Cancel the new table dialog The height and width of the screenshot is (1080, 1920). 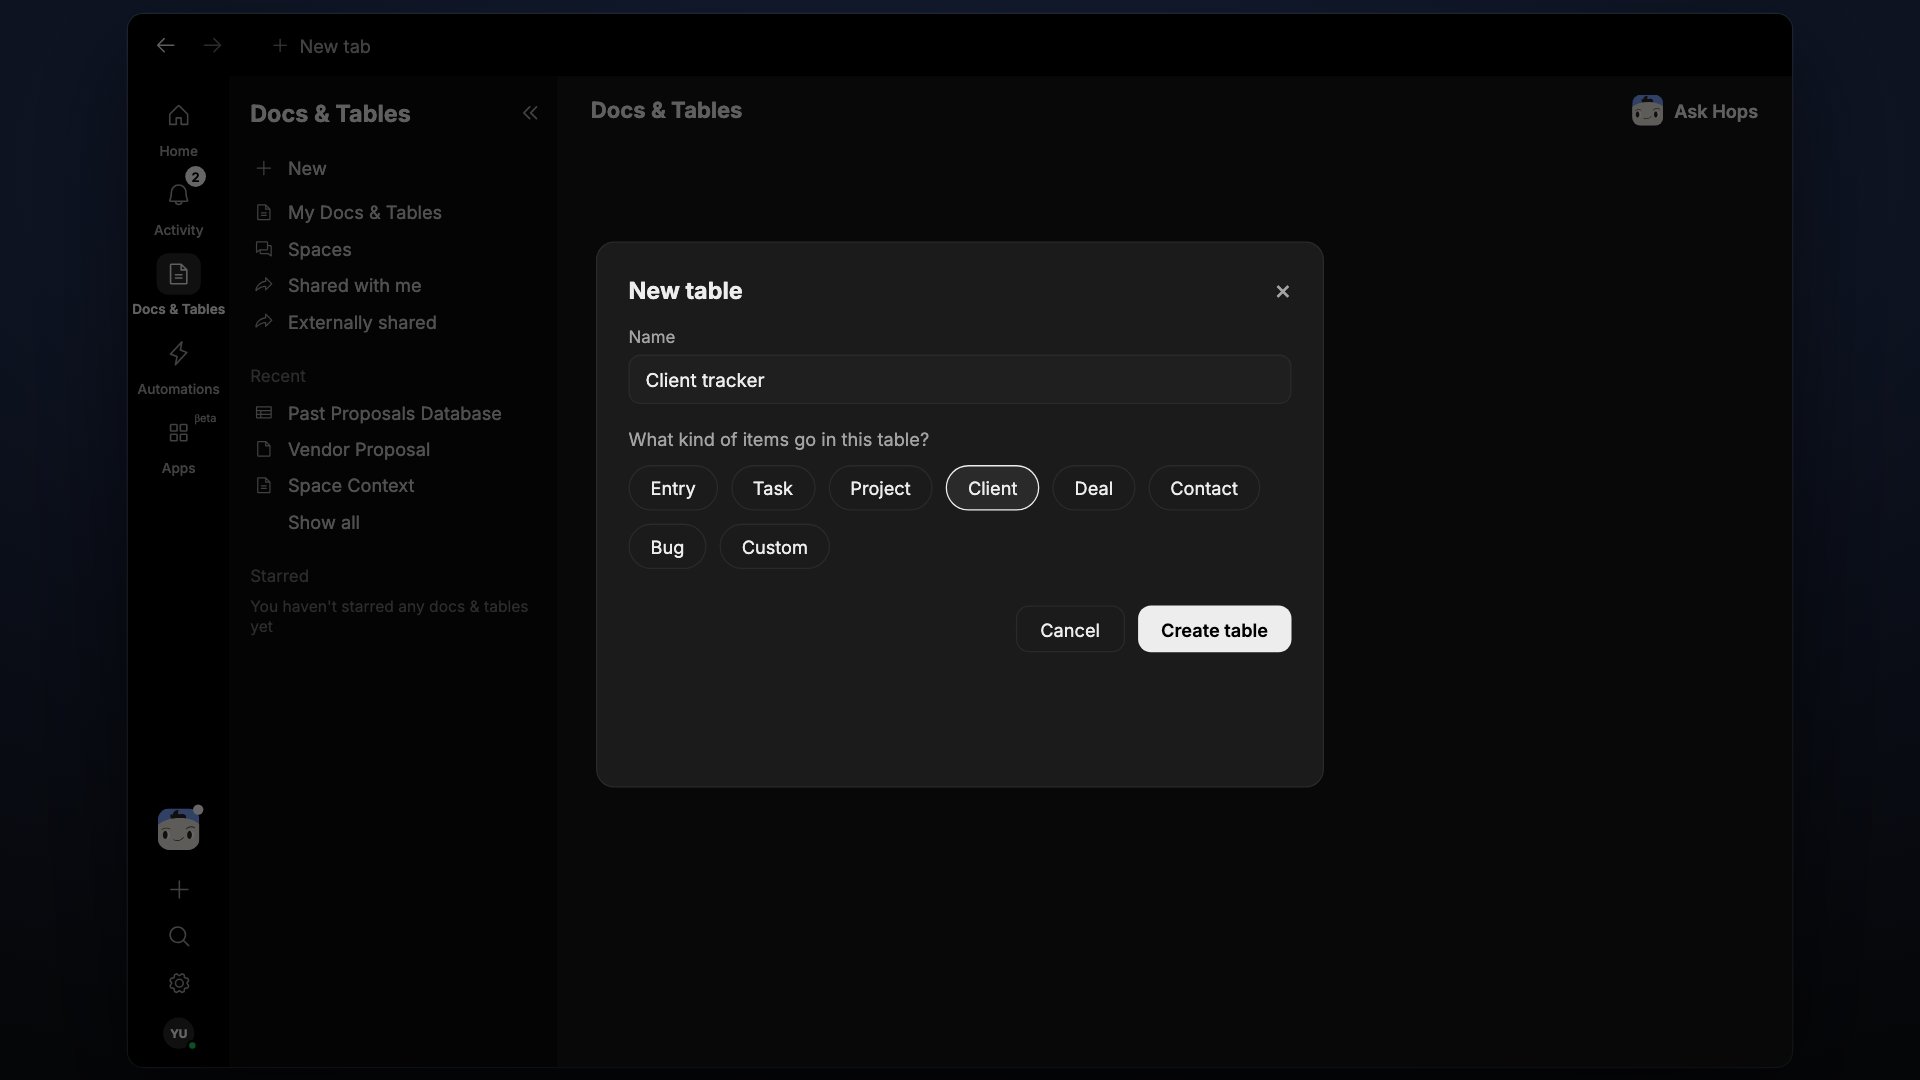pos(1069,629)
